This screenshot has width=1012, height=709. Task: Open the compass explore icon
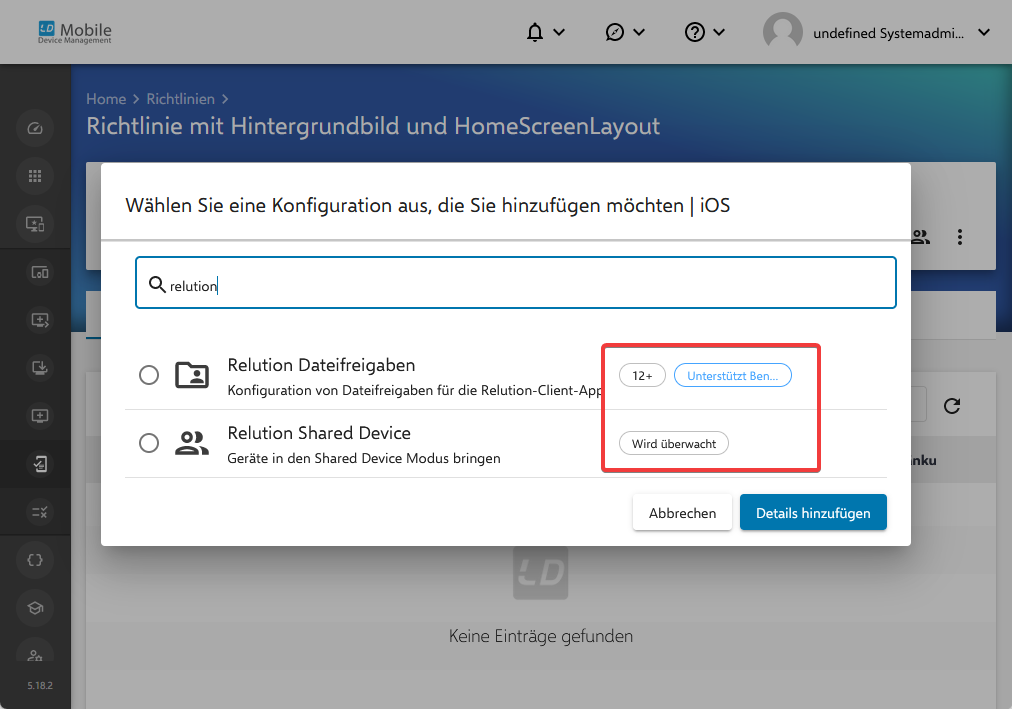[614, 32]
